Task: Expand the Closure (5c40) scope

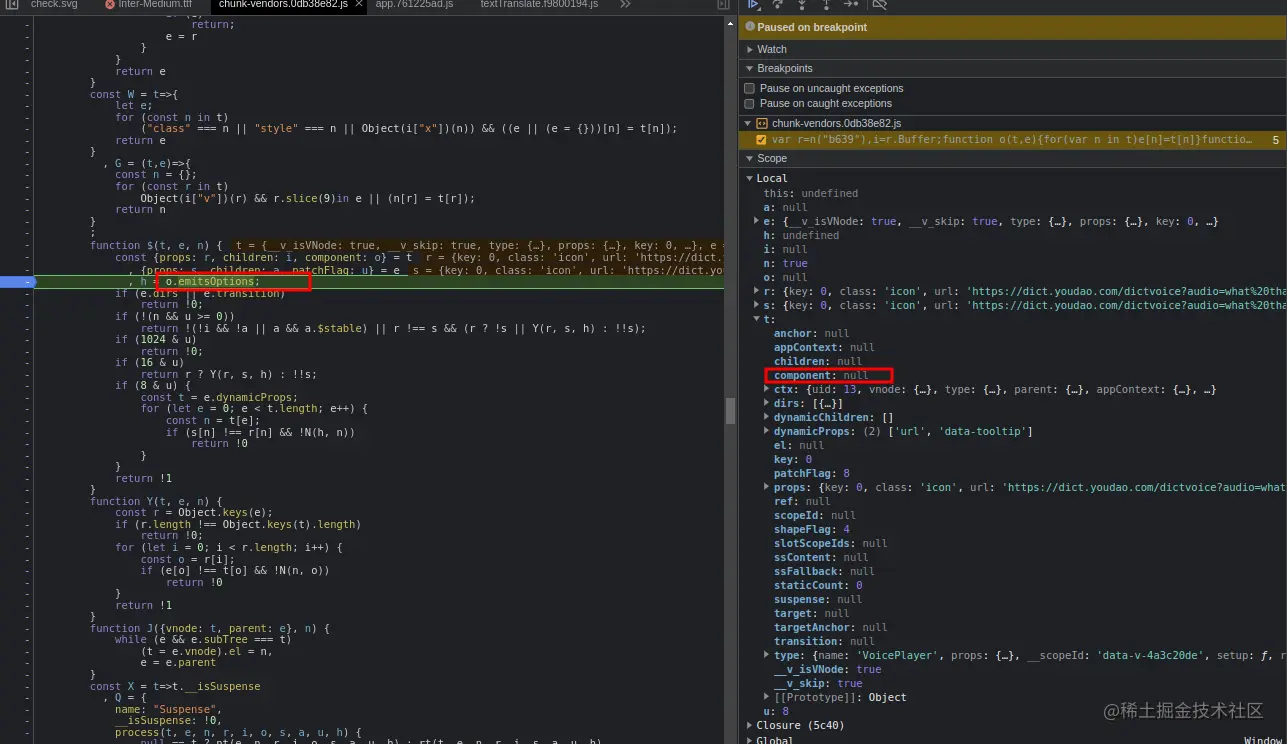Action: coord(750,725)
